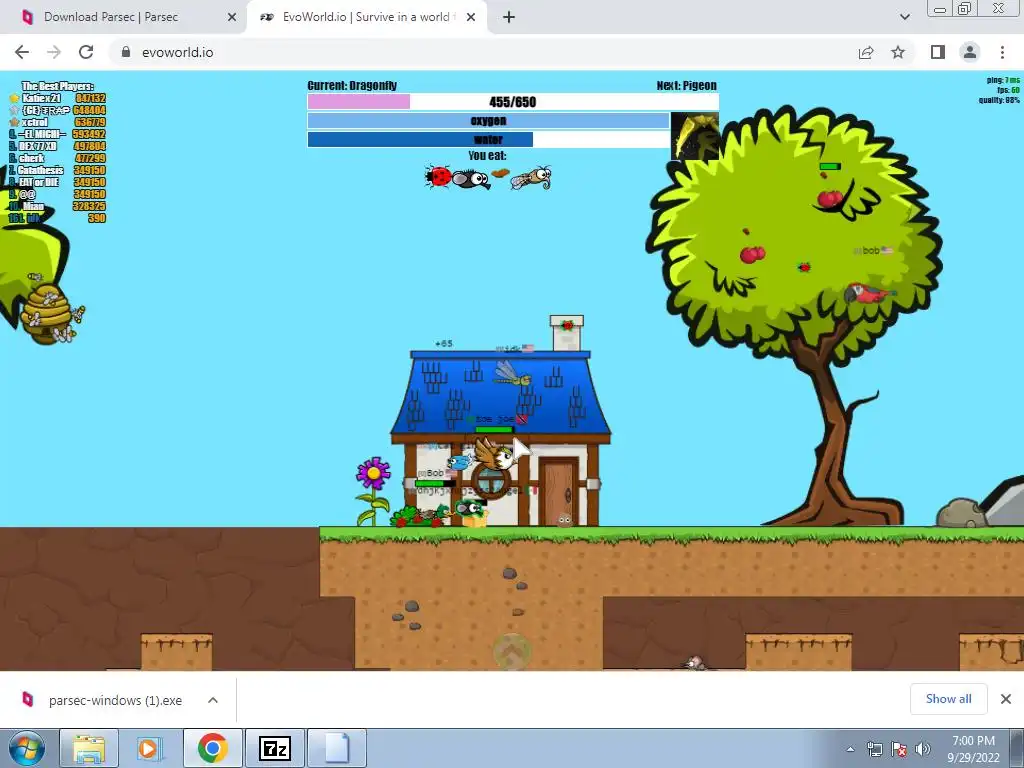Click the Action Center flag icon

point(899,749)
